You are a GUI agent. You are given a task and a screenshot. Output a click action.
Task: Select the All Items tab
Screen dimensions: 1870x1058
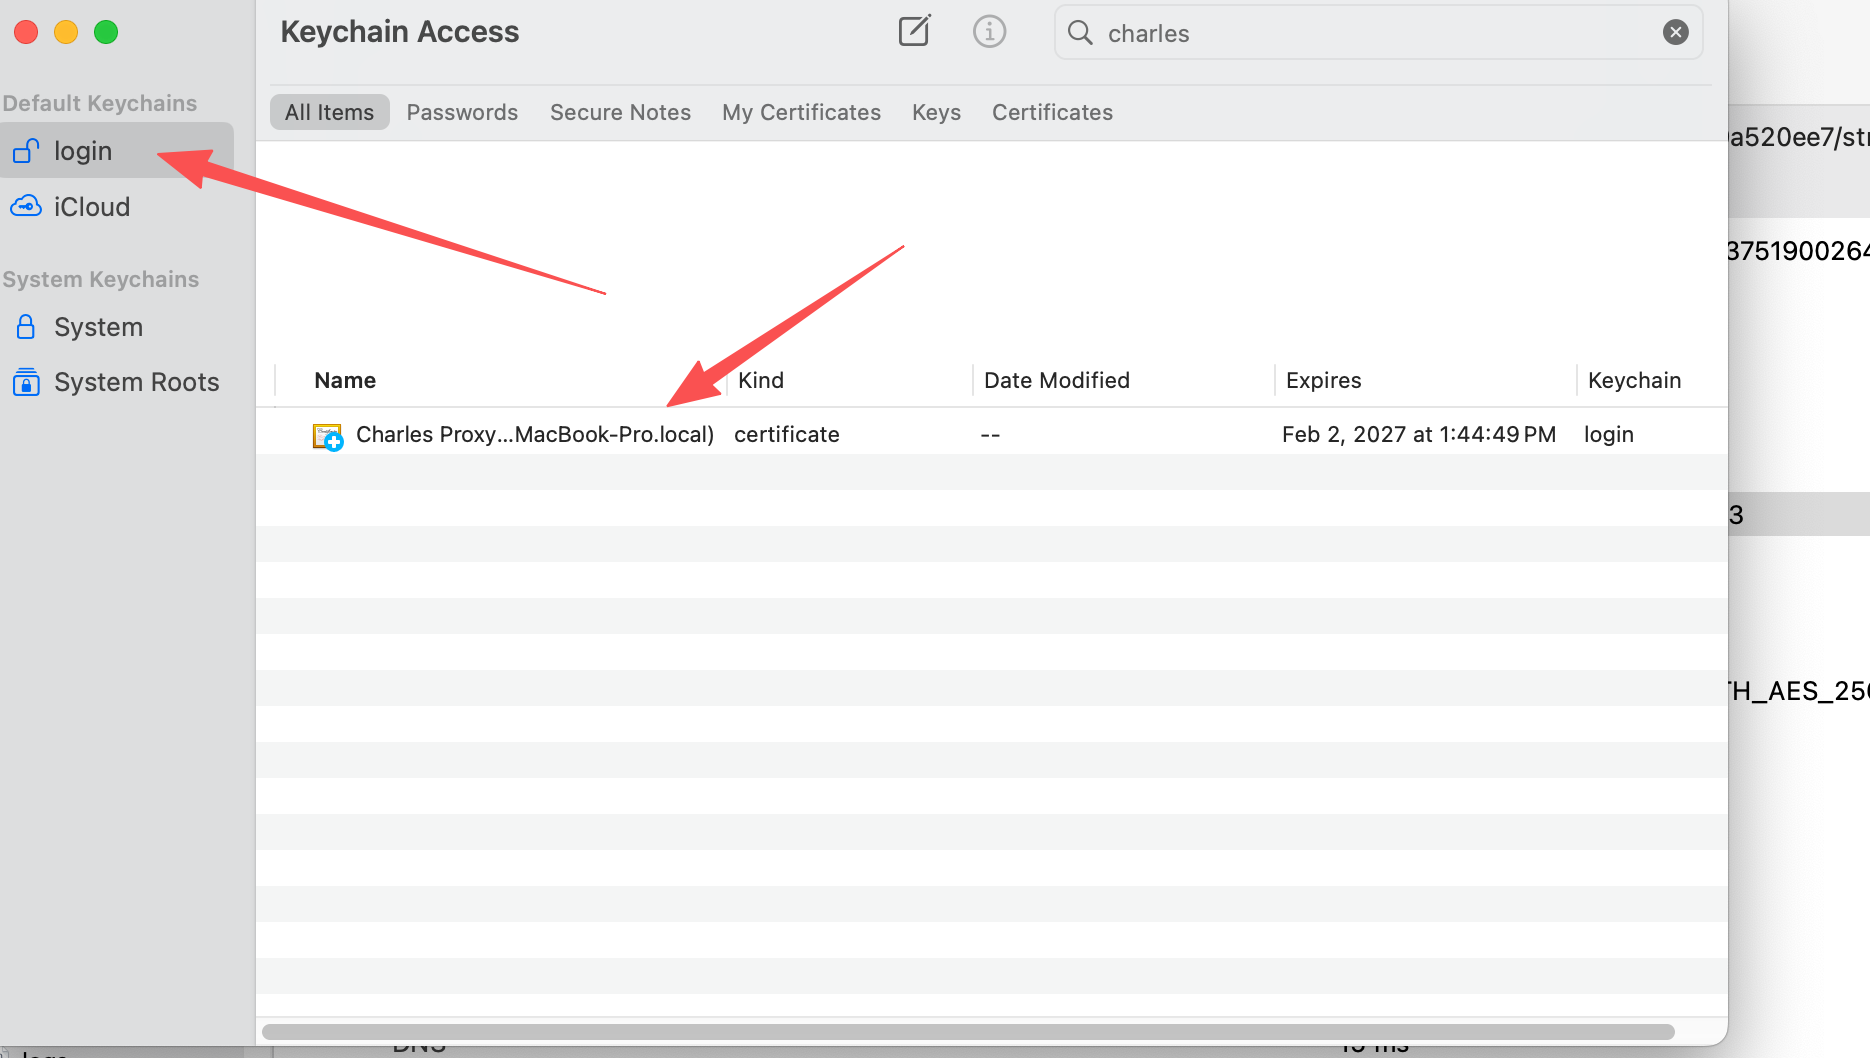329,112
